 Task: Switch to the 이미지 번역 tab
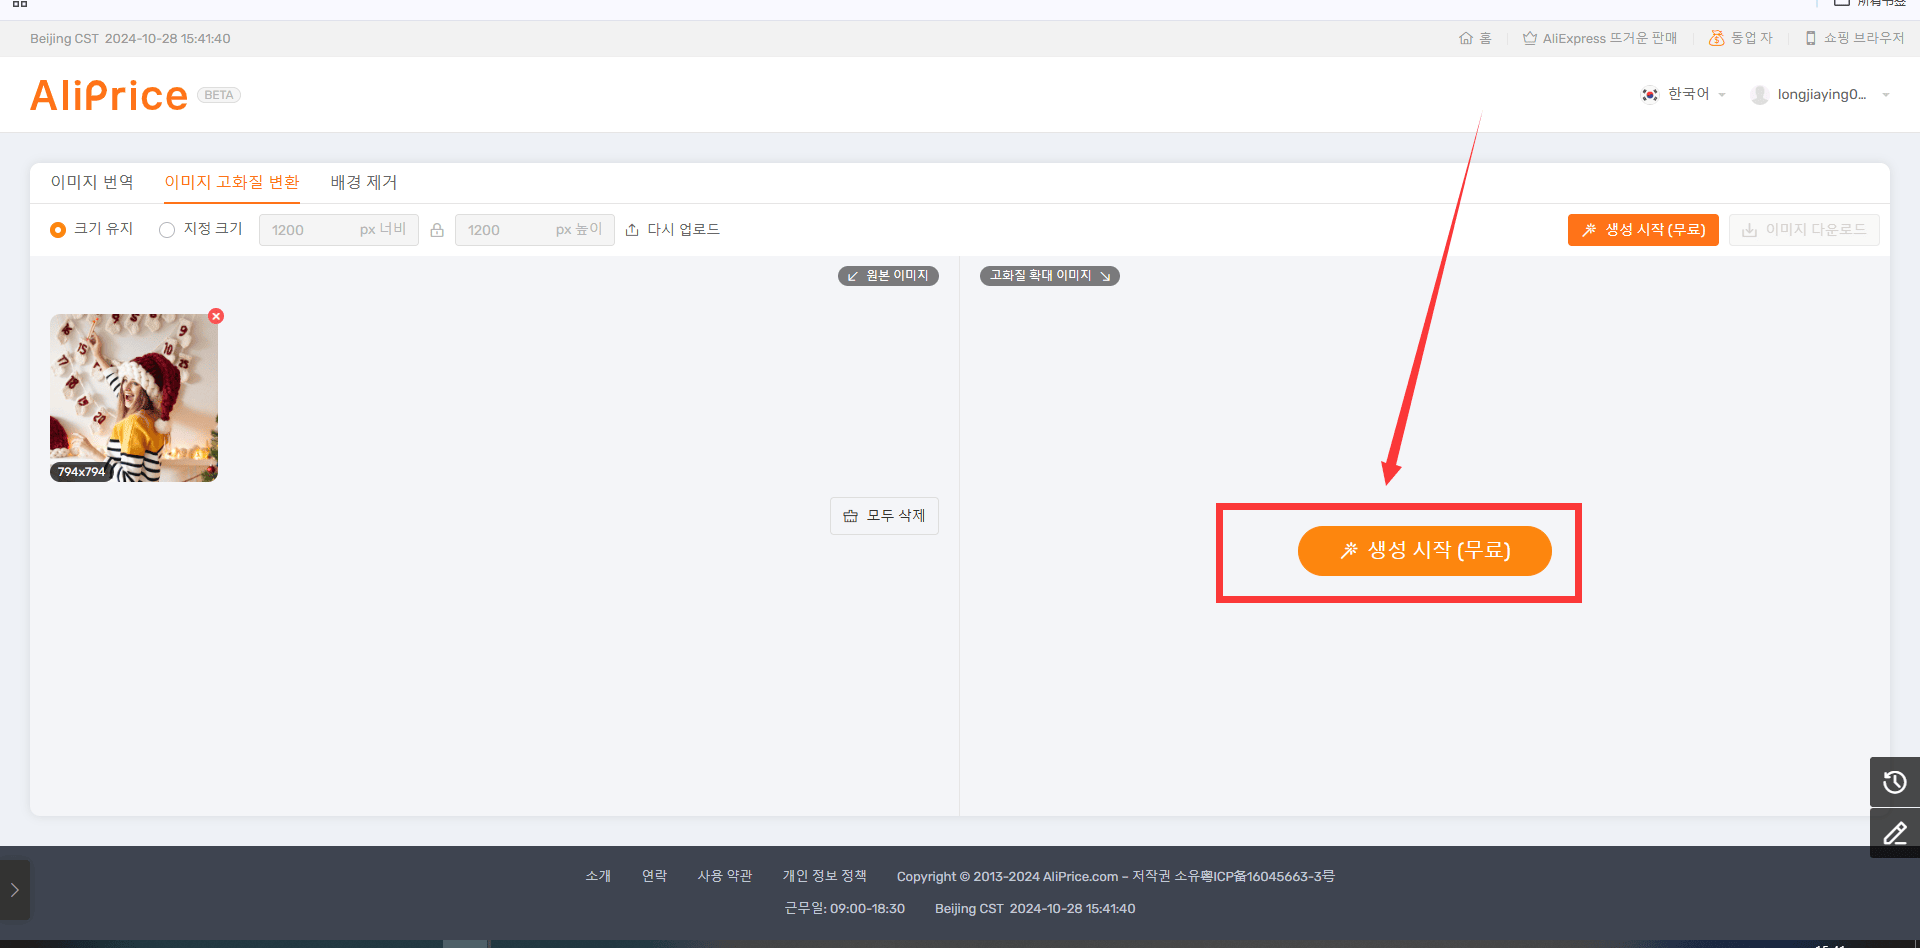92,182
